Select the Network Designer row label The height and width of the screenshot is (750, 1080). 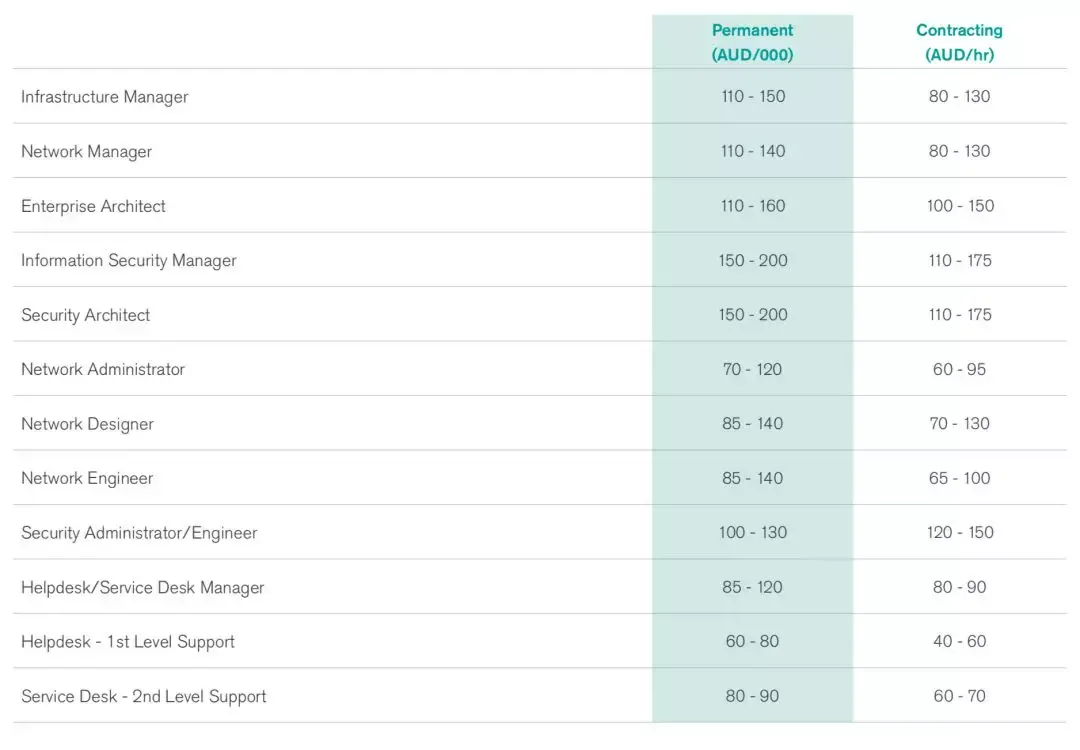coord(88,424)
